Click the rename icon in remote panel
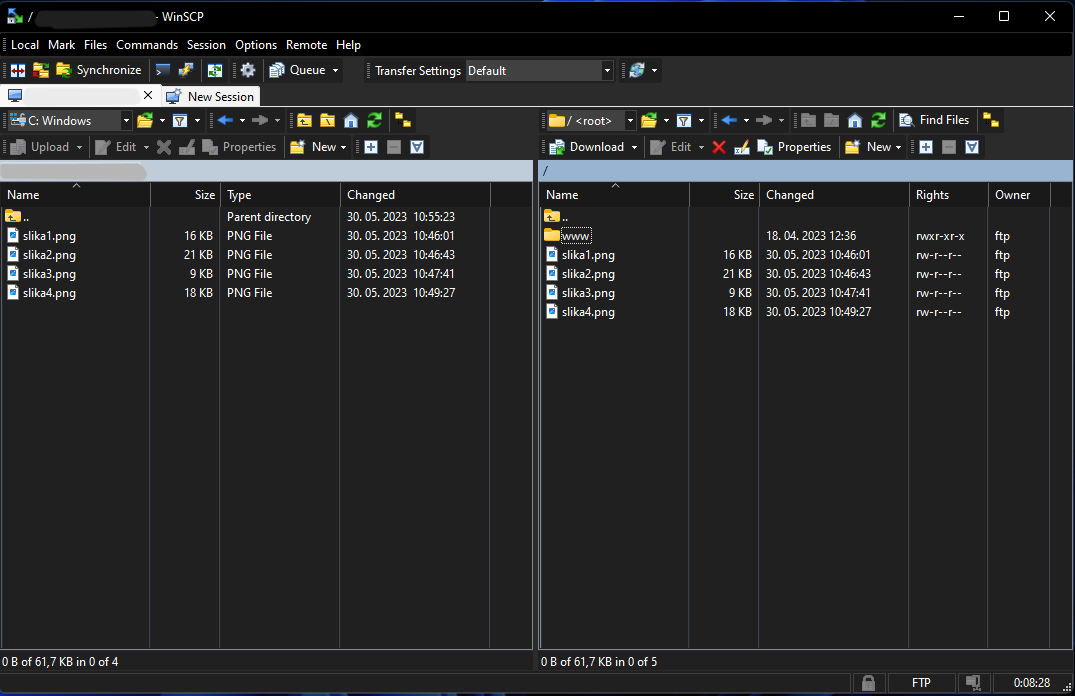 742,147
